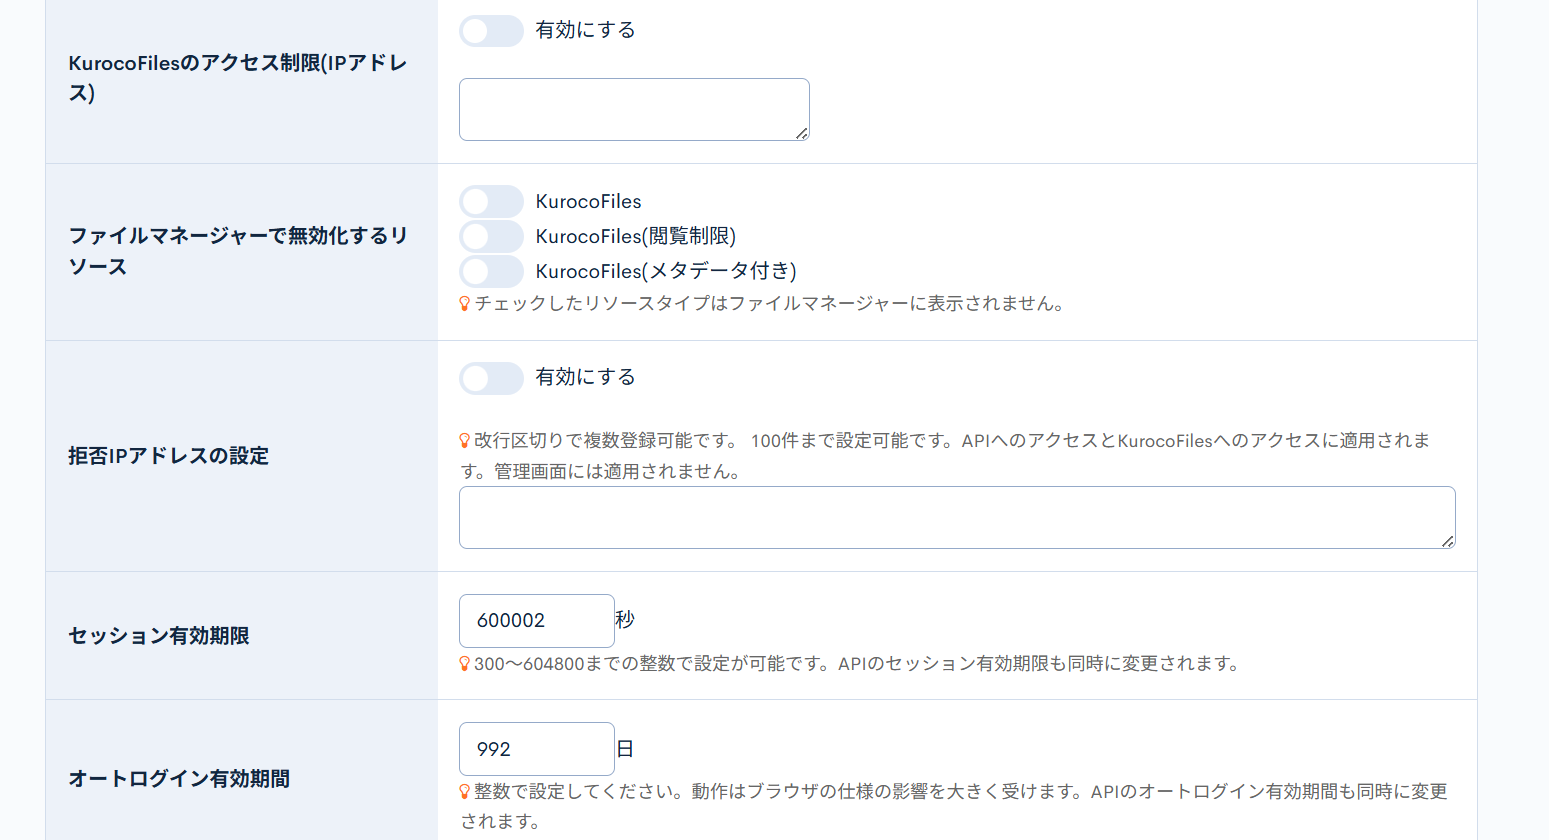Grab the KurocoFiles IP textarea resize handle
The width and height of the screenshot is (1549, 840).
[x=802, y=133]
